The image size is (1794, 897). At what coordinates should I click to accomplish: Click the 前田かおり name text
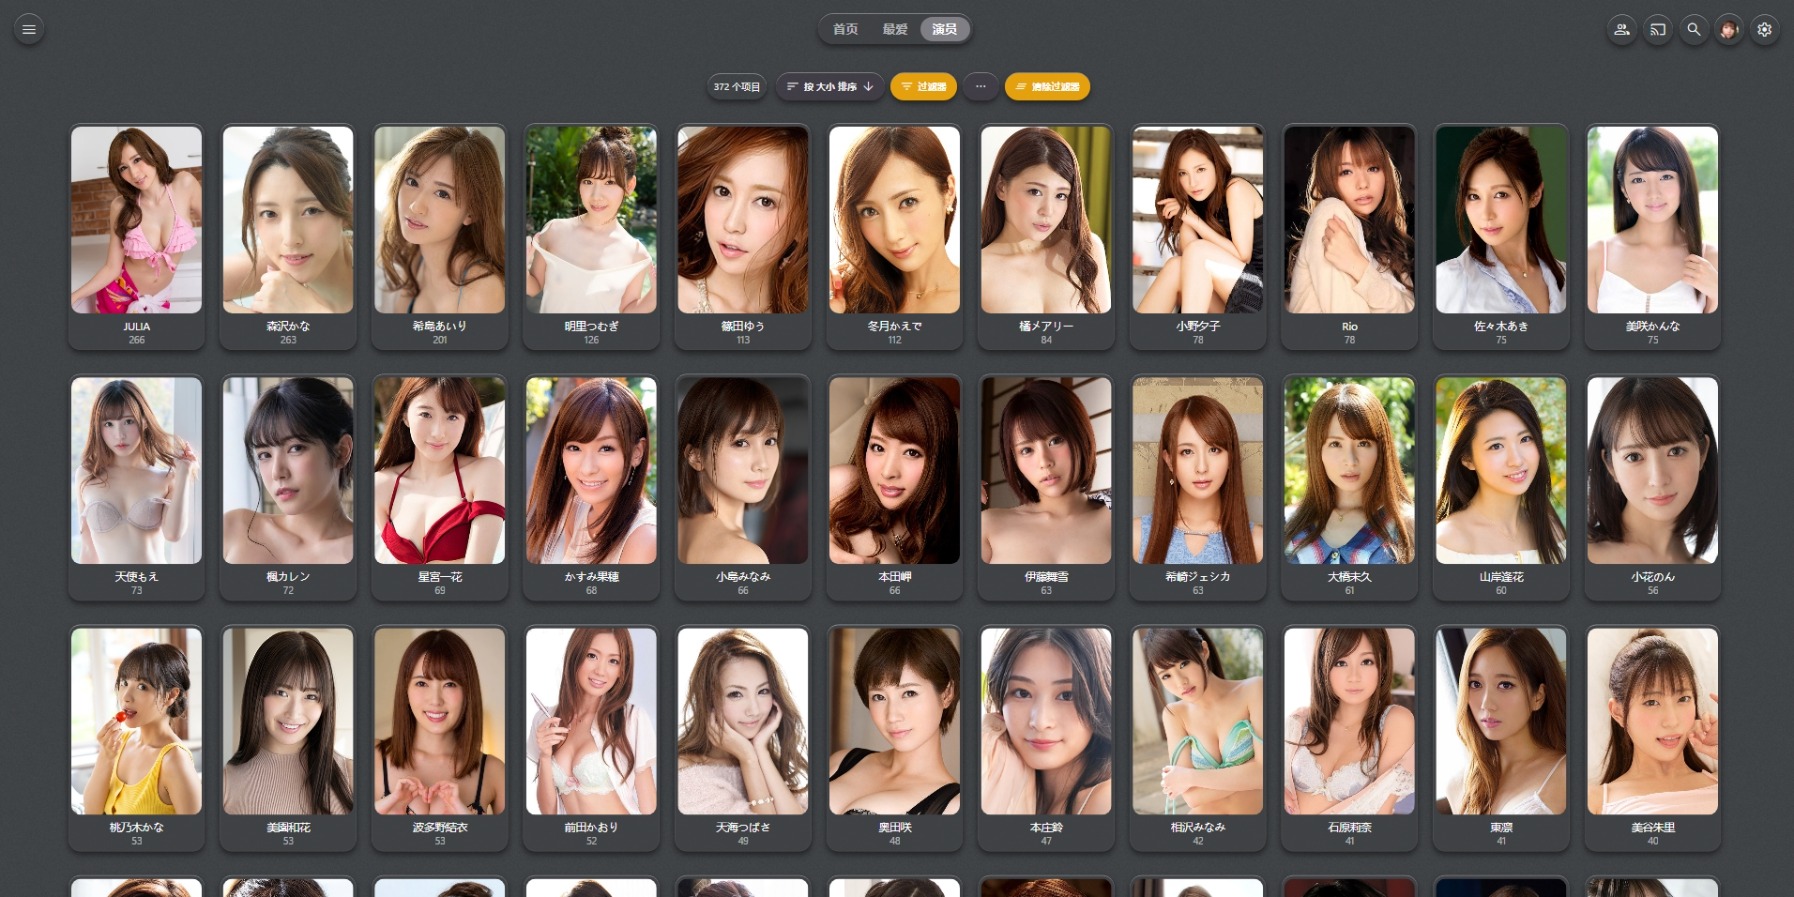[x=591, y=828]
